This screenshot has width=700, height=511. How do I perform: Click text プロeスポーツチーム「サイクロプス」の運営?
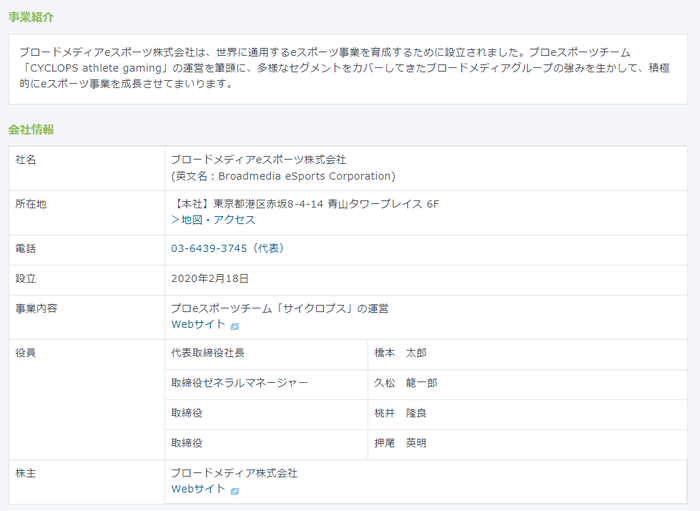coord(280,308)
